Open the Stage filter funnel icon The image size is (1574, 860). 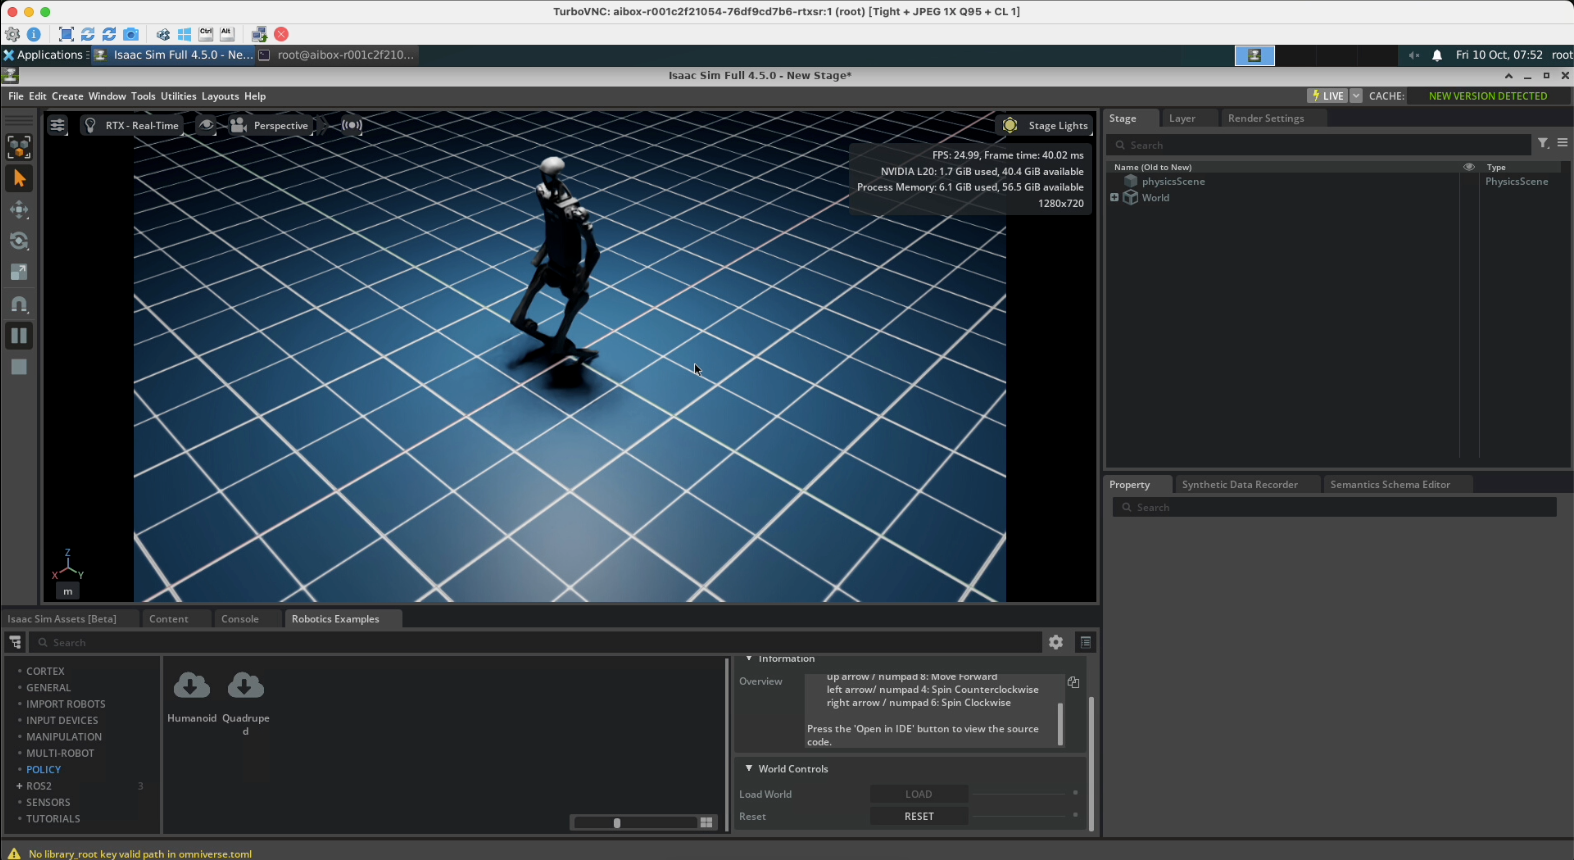[x=1543, y=144]
